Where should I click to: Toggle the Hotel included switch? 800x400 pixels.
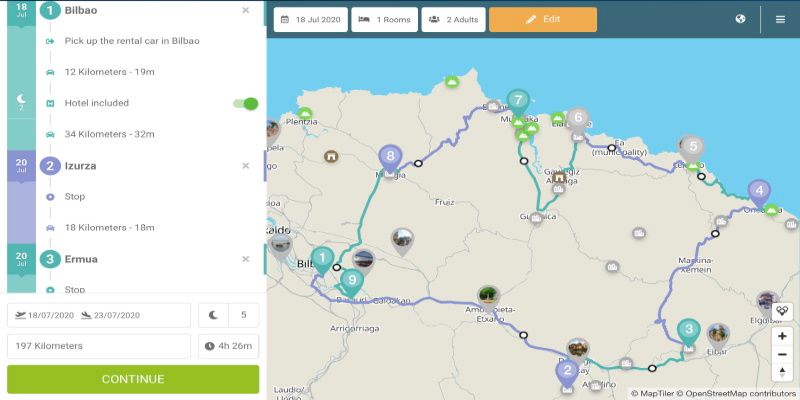point(246,104)
